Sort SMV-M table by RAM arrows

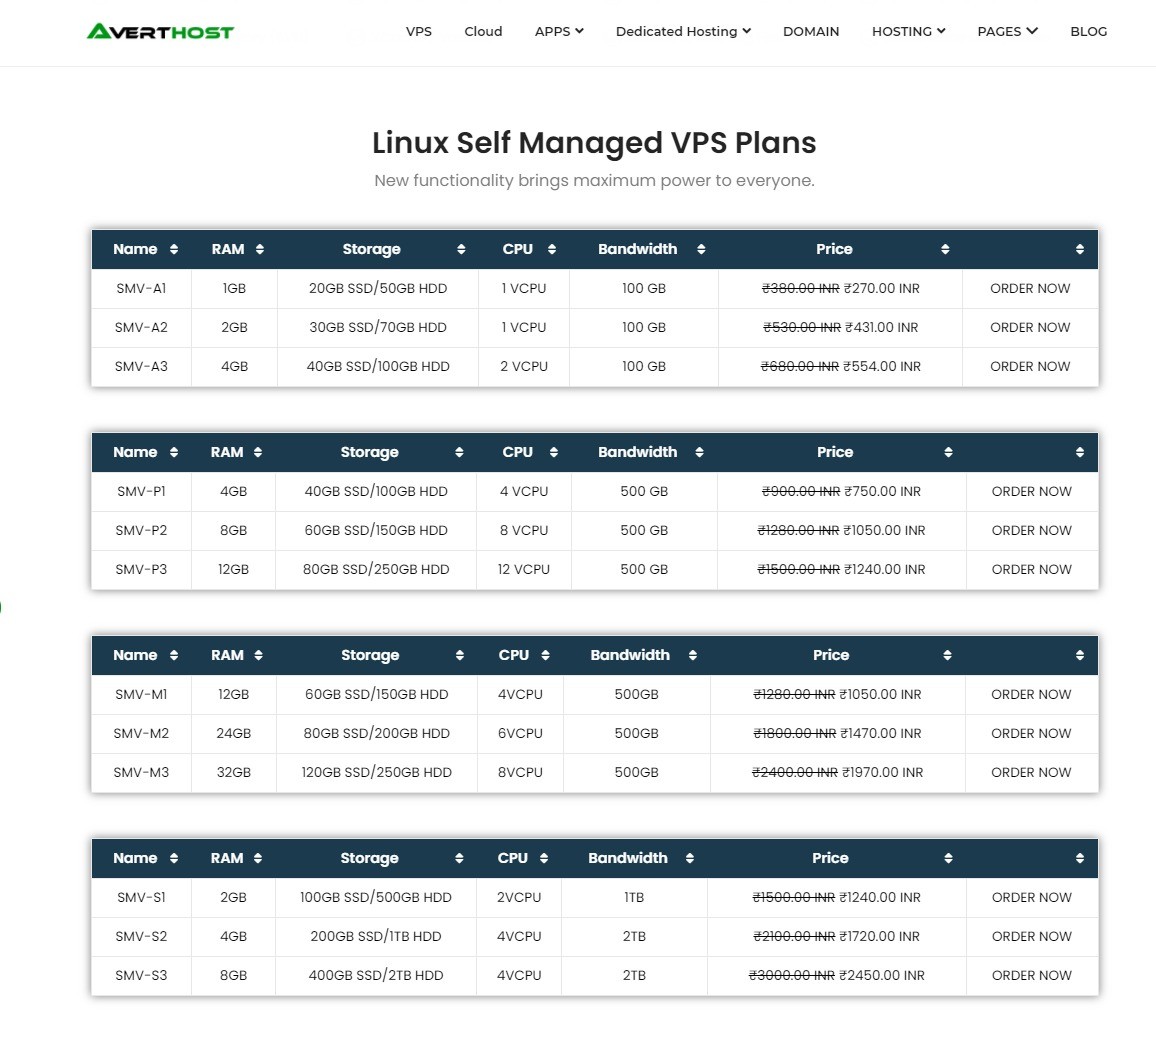click(x=258, y=655)
